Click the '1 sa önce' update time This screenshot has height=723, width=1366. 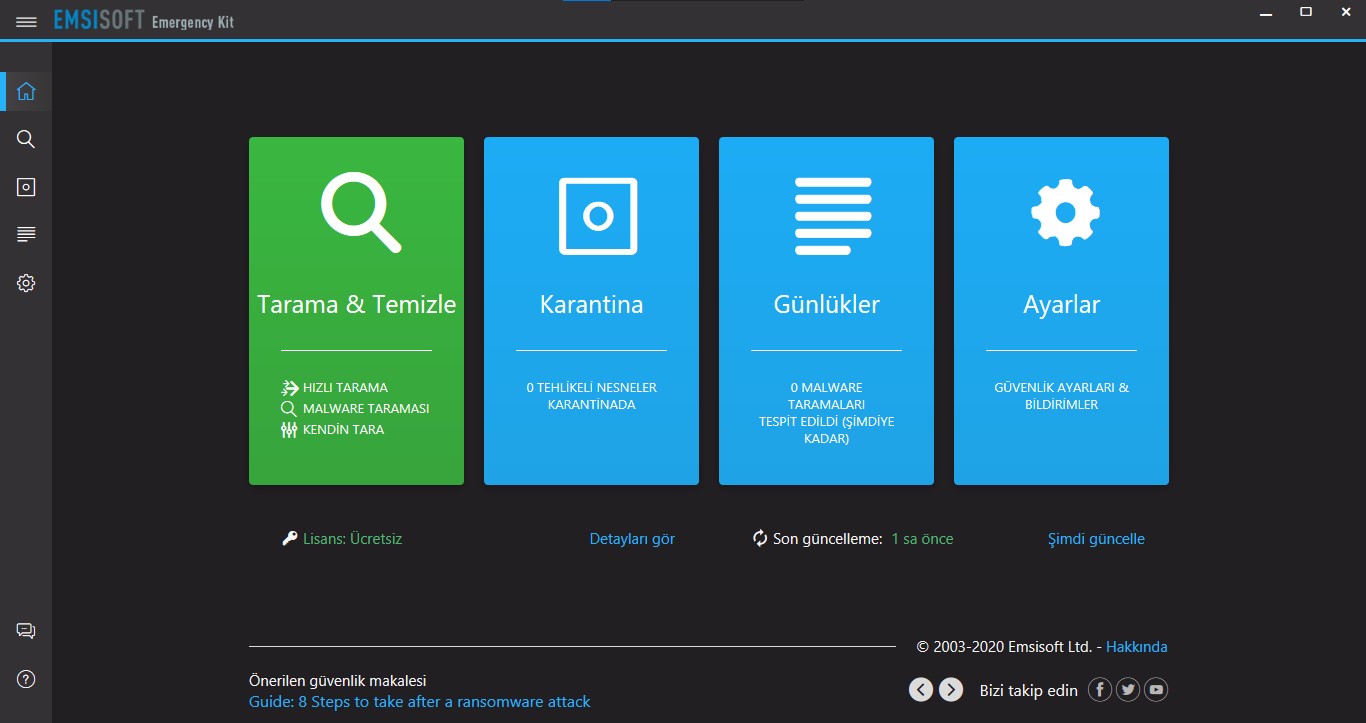(x=922, y=539)
